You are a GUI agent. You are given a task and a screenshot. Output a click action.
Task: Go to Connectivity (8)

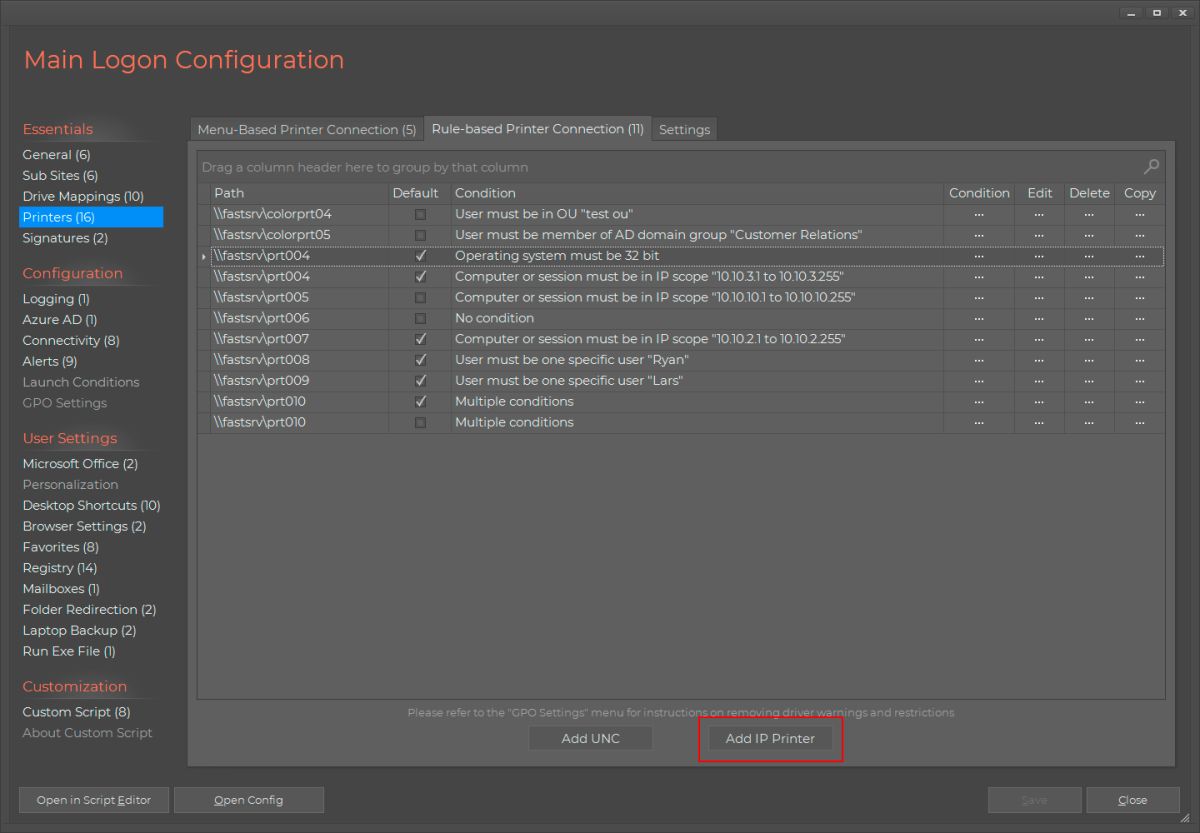[71, 341]
